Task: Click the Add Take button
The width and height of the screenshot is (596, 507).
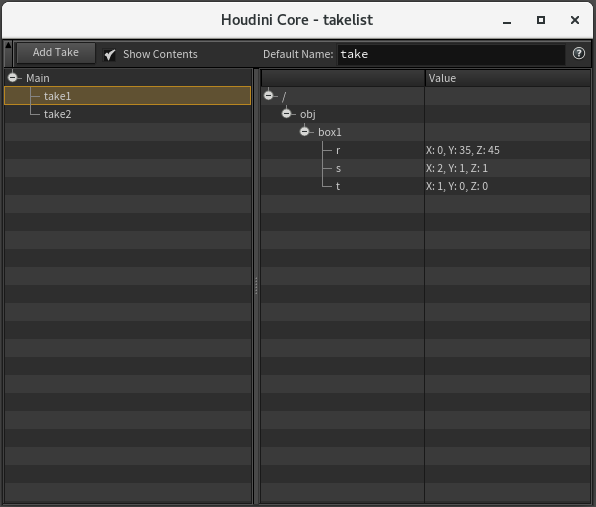Action: (56, 52)
